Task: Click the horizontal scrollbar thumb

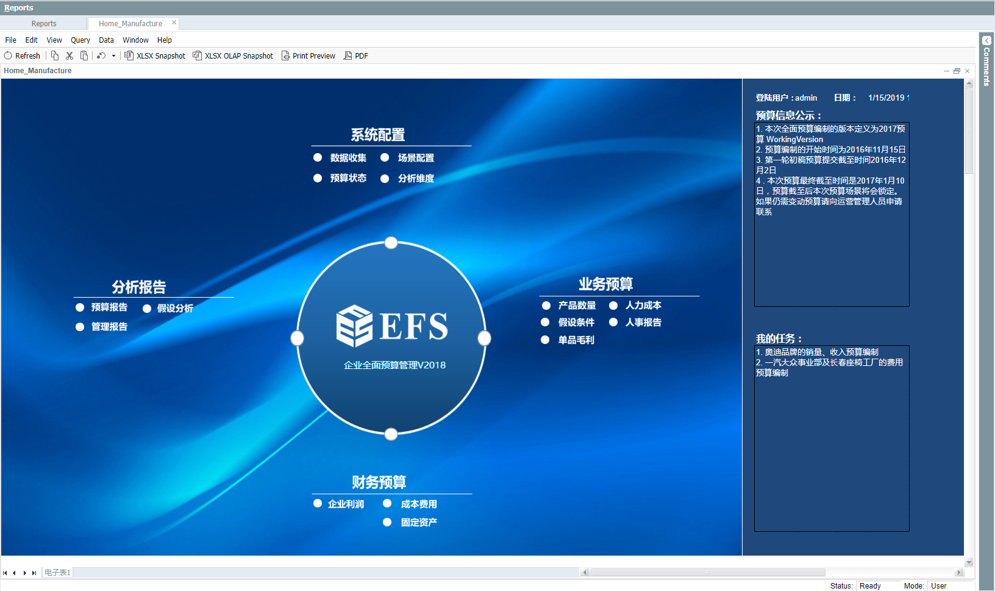Action: coord(708,573)
